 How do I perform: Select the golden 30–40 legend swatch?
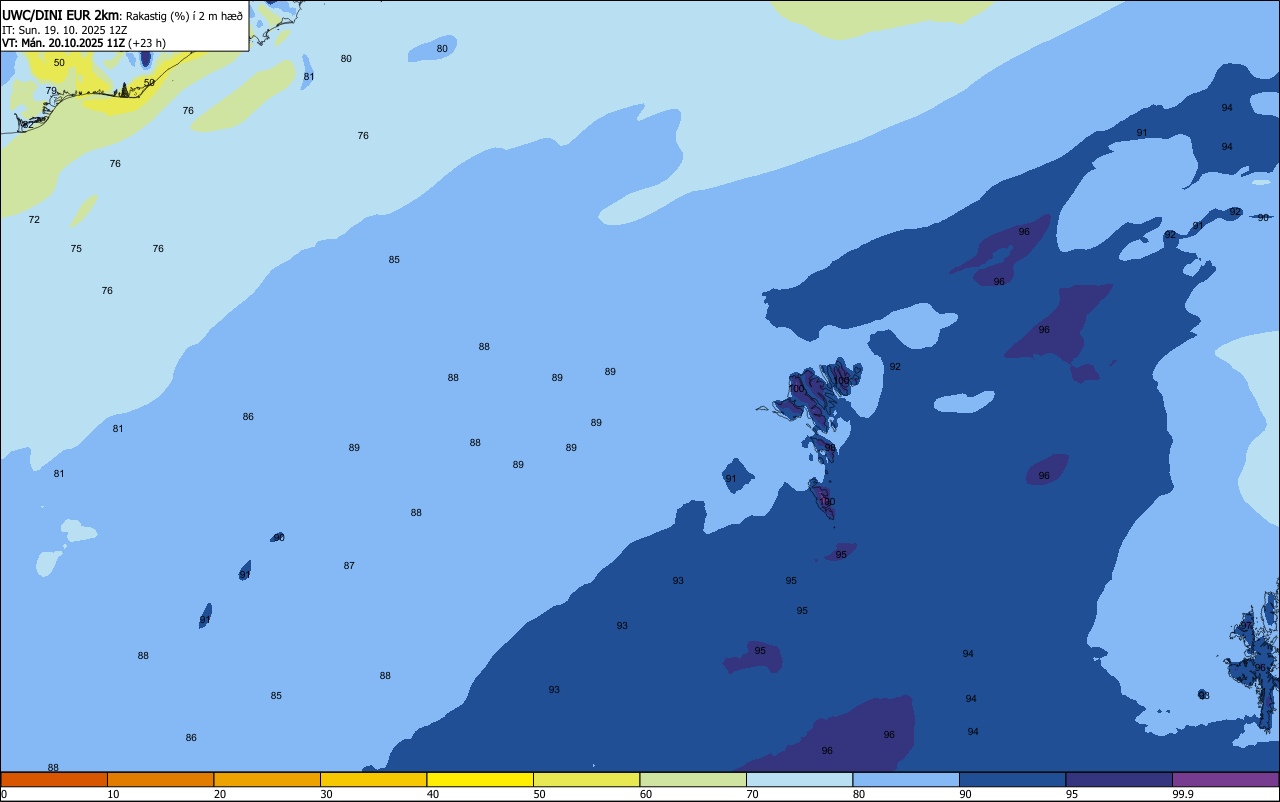click(x=373, y=779)
